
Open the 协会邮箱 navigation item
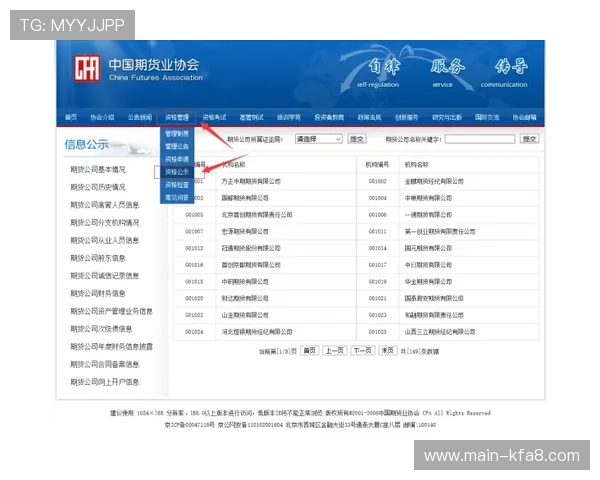525,117
